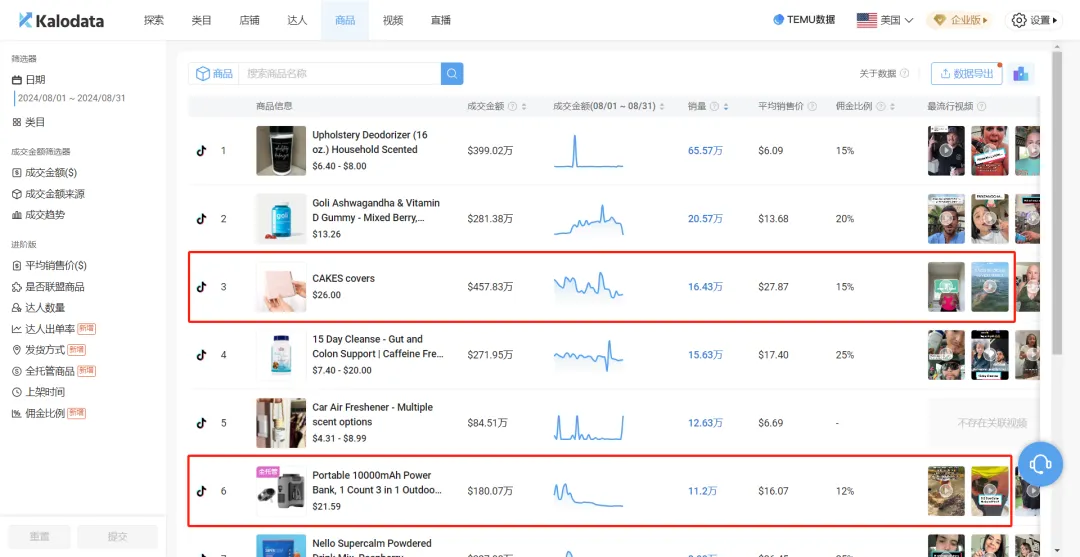Play second popular video of CAKES covers

pyautogui.click(x=990, y=287)
